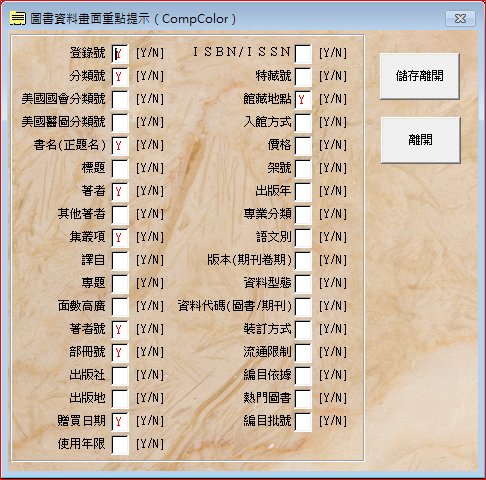Image resolution: width=486 pixels, height=480 pixels.
Task: Select the 館藏地點 Y/N field
Action: (303, 100)
